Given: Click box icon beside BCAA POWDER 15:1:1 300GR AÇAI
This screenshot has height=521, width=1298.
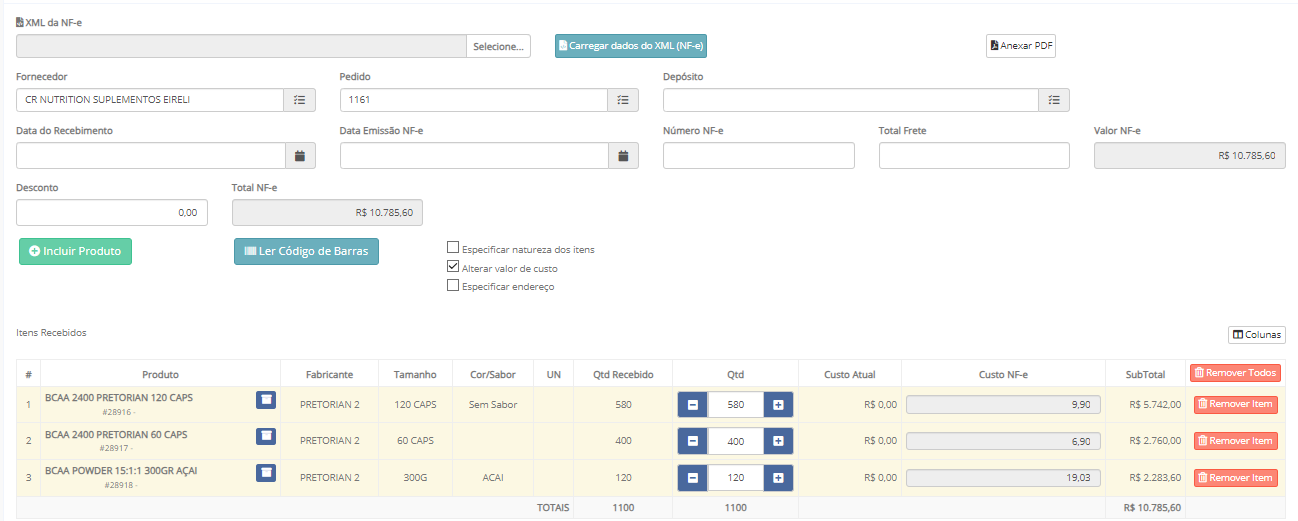Looking at the screenshot, I should [x=265, y=473].
